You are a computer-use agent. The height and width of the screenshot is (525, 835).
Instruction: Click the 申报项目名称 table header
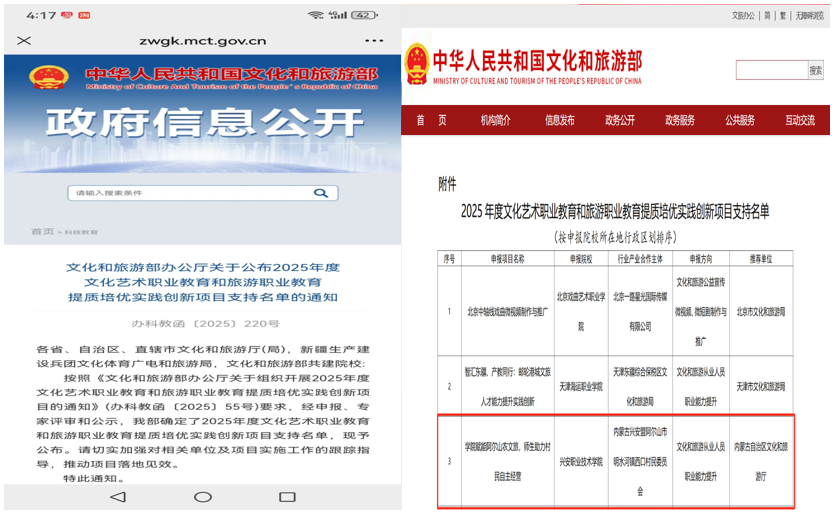tap(507, 259)
